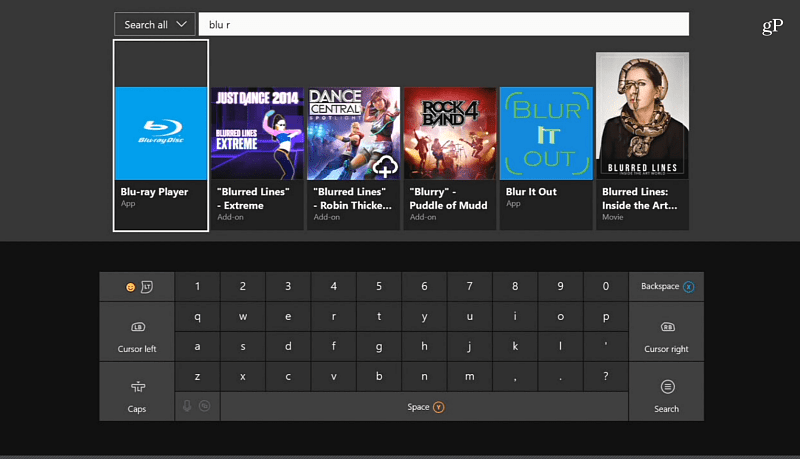Click the search text field containing 'blu r'
Image resolution: width=800 pixels, height=459 pixels.
click(x=444, y=24)
